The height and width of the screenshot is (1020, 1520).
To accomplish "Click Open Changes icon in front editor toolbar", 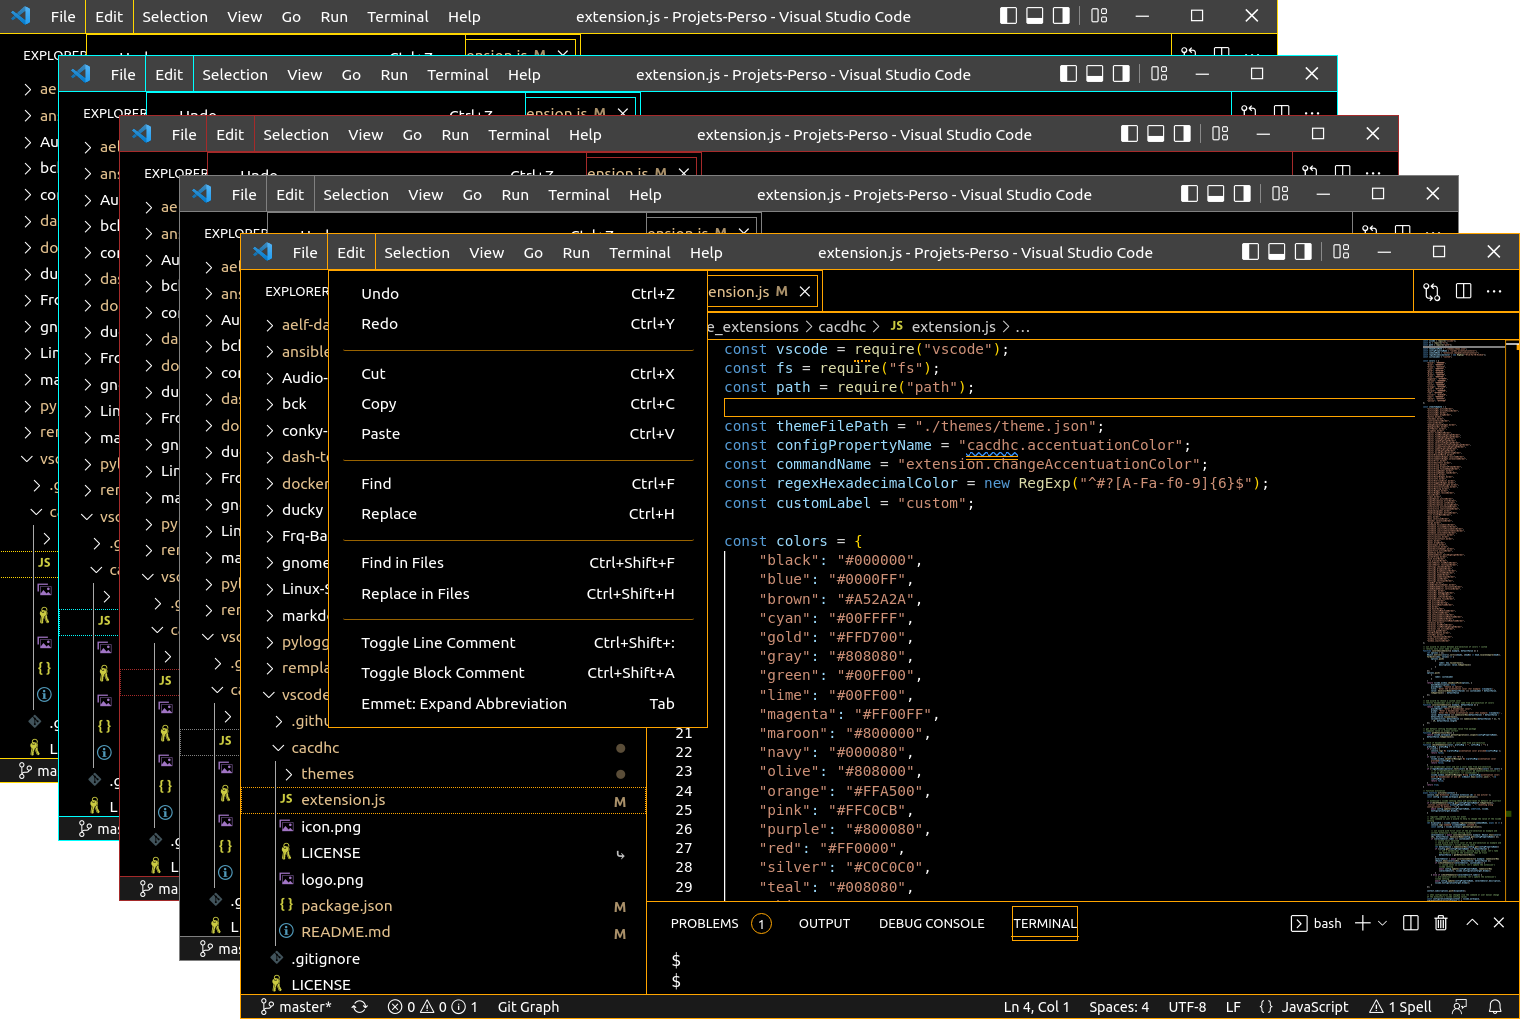I will [x=1432, y=291].
